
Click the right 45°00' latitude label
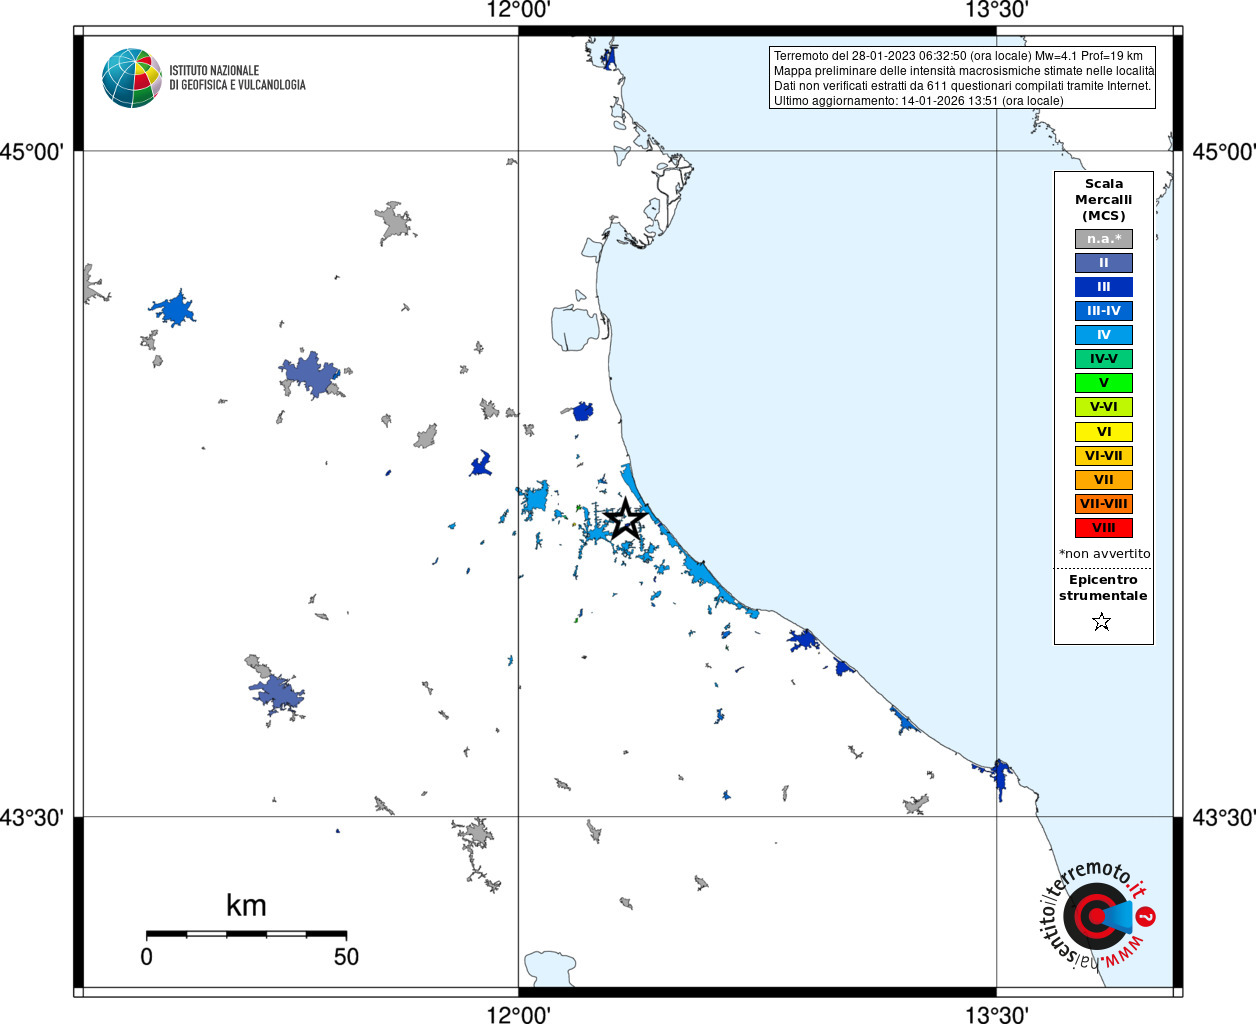[1224, 152]
